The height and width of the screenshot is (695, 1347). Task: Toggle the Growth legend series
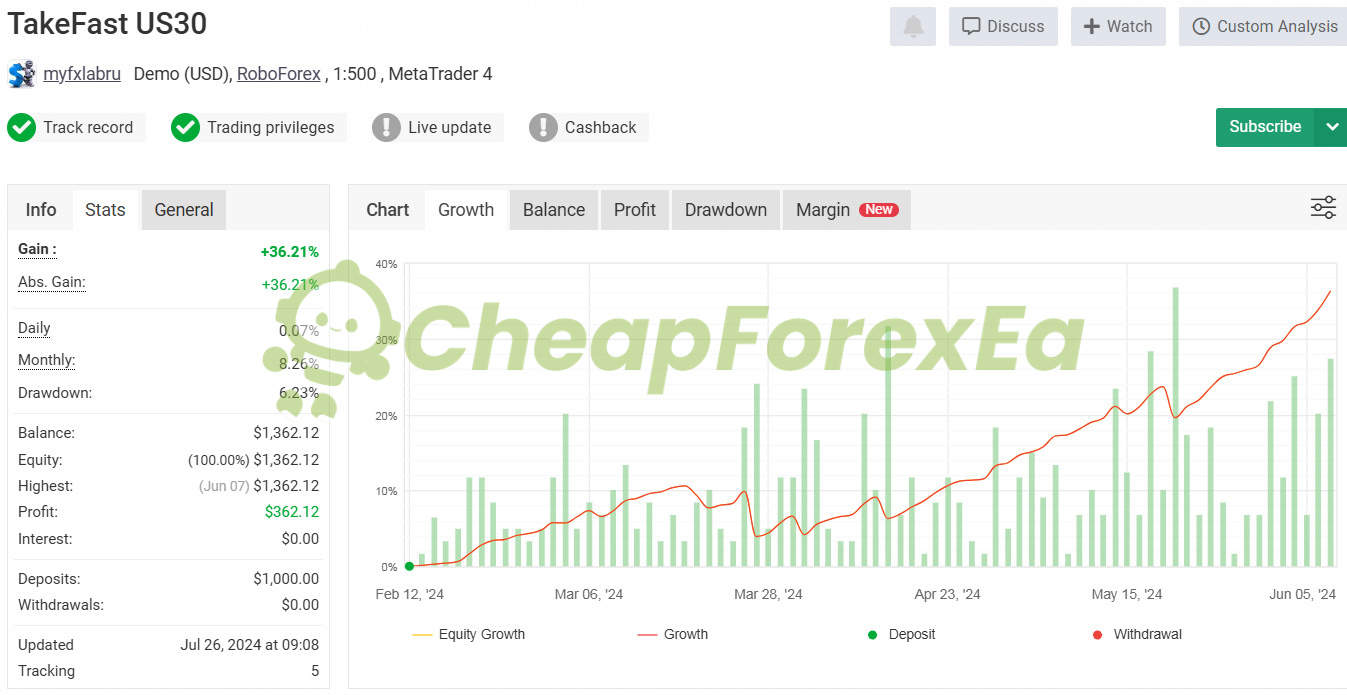click(672, 635)
